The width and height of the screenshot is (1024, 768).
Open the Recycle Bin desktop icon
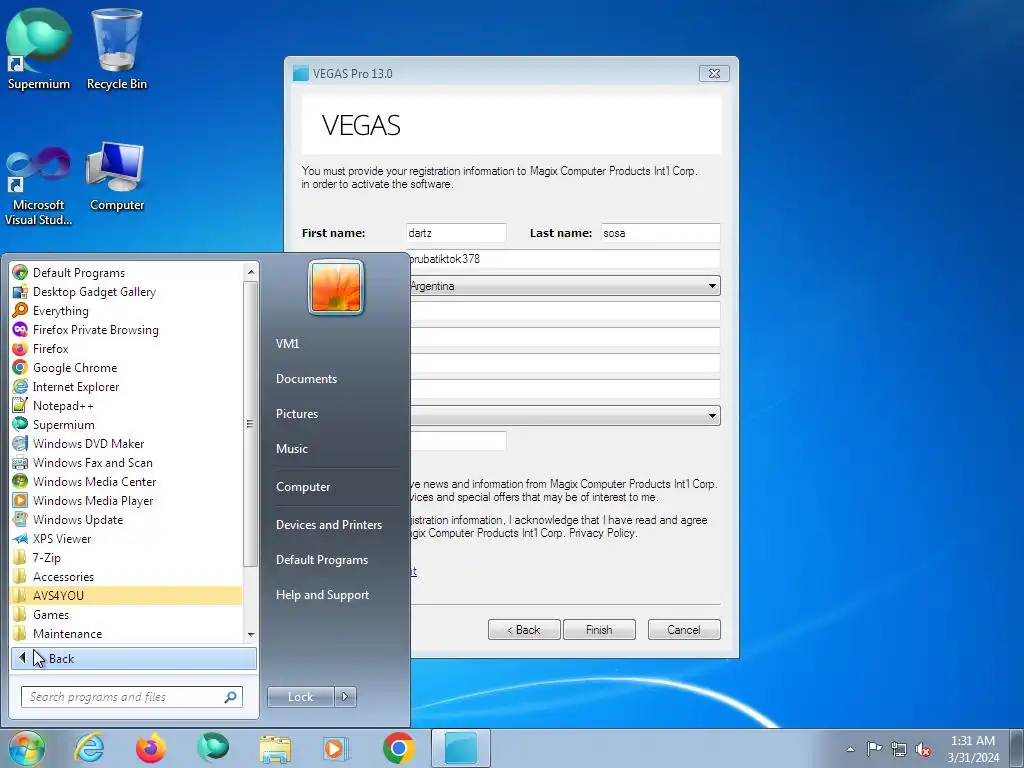pyautogui.click(x=117, y=50)
